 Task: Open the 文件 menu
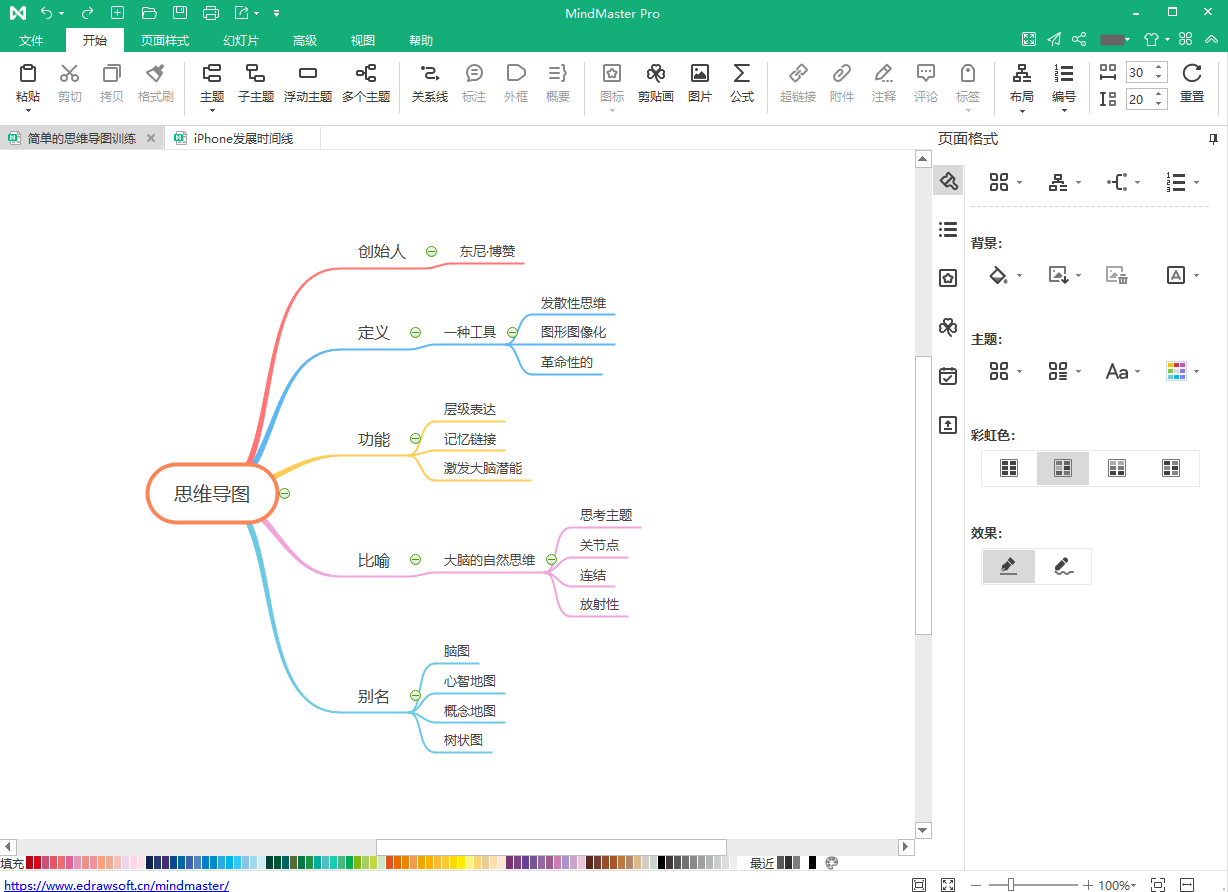32,41
